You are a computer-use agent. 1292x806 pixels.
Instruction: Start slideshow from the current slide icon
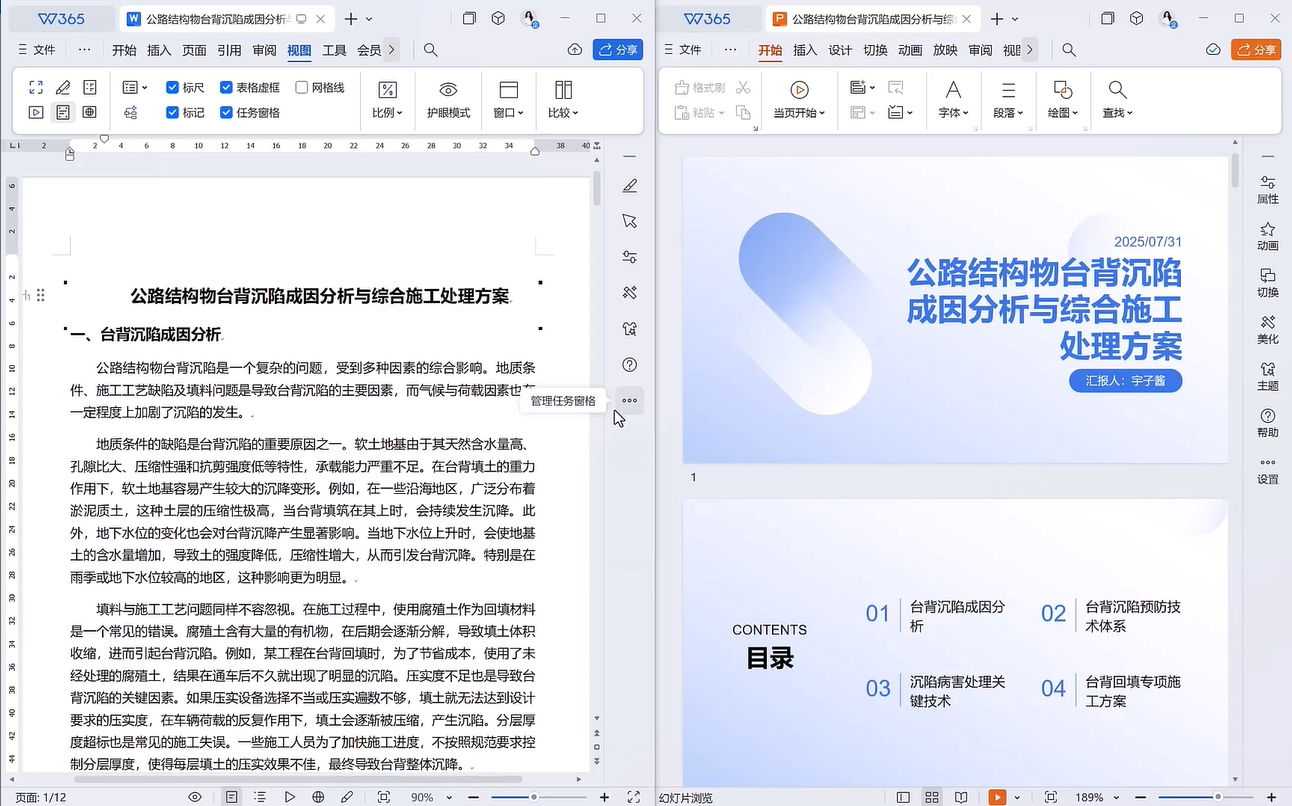click(799, 91)
